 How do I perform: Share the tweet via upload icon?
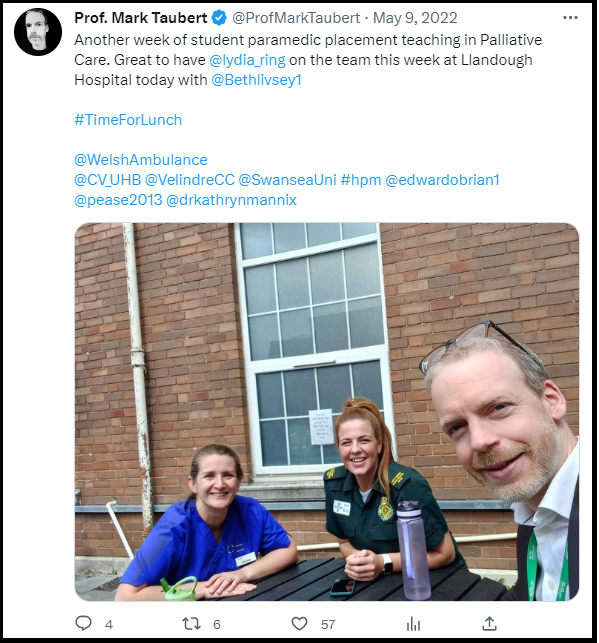pos(490,624)
